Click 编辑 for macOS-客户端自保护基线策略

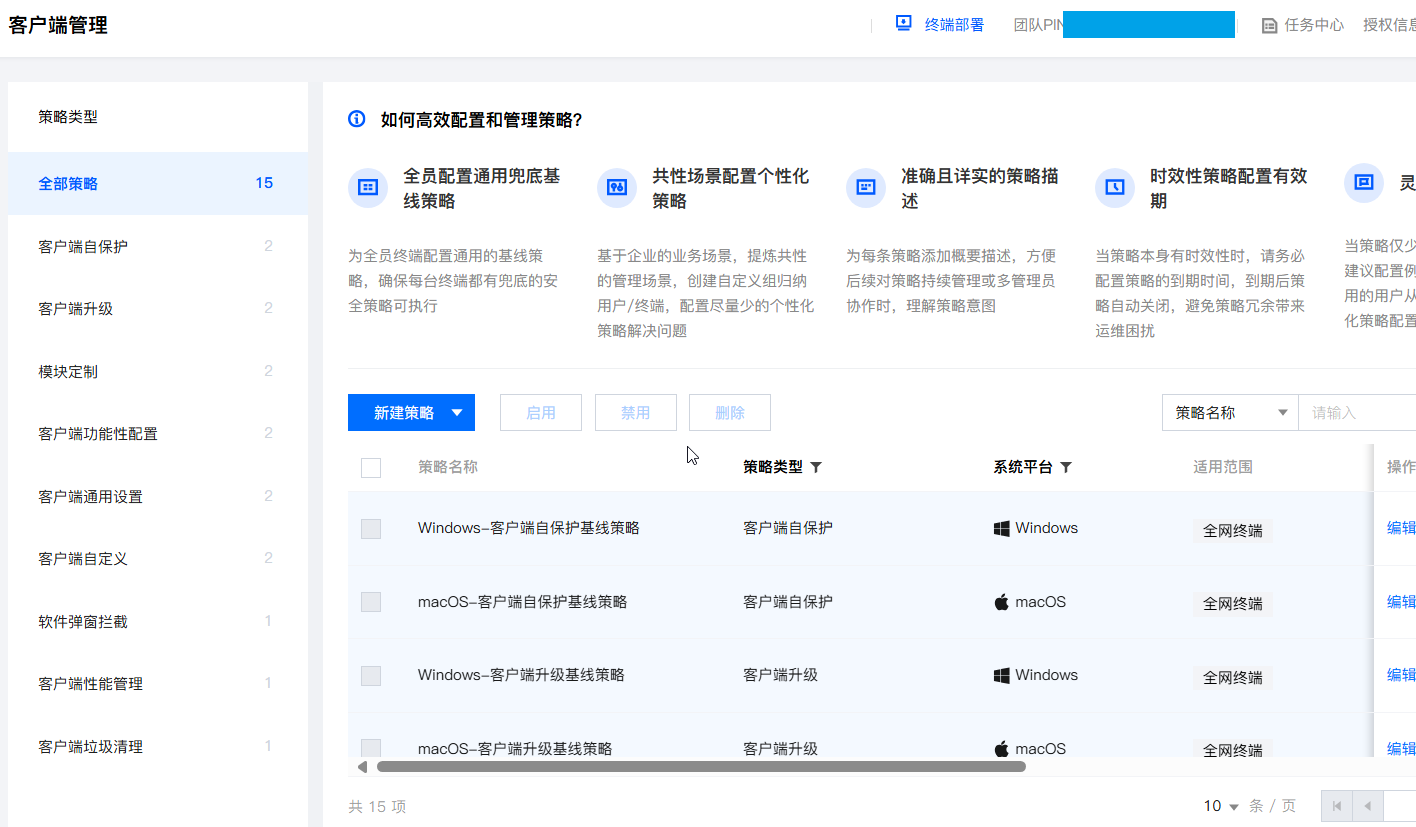(x=1401, y=602)
